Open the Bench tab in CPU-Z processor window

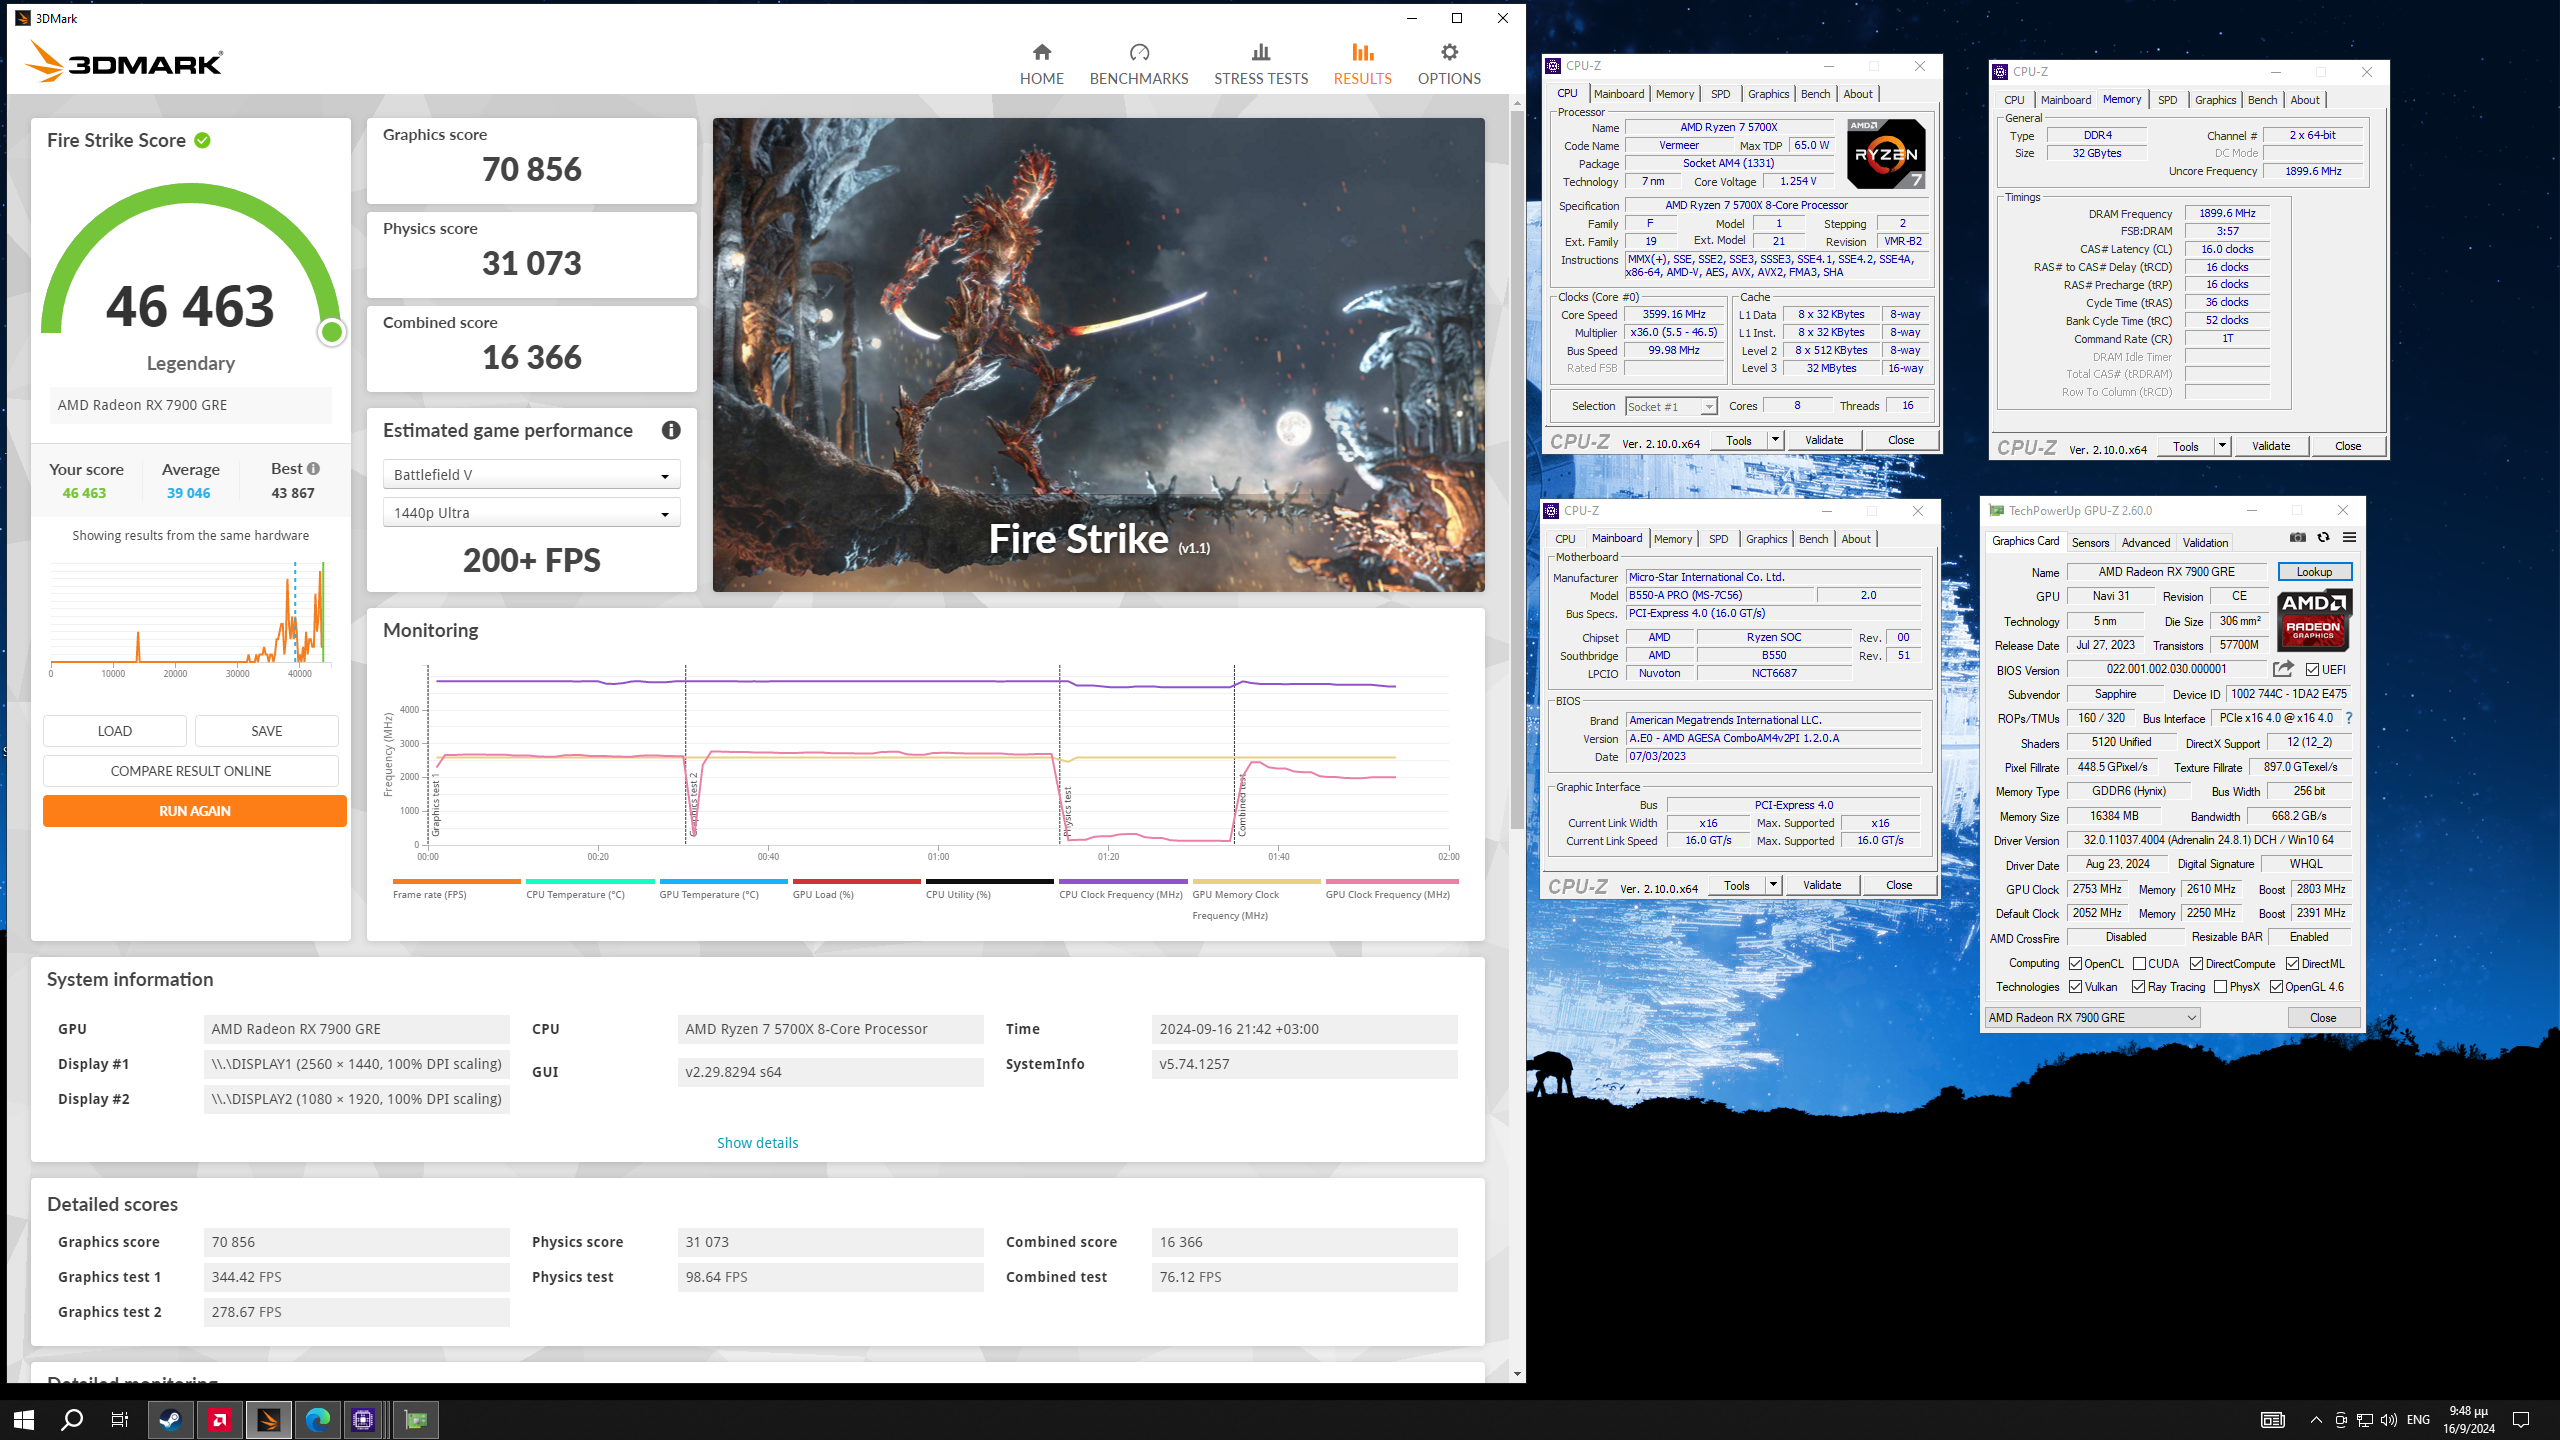tap(1815, 94)
